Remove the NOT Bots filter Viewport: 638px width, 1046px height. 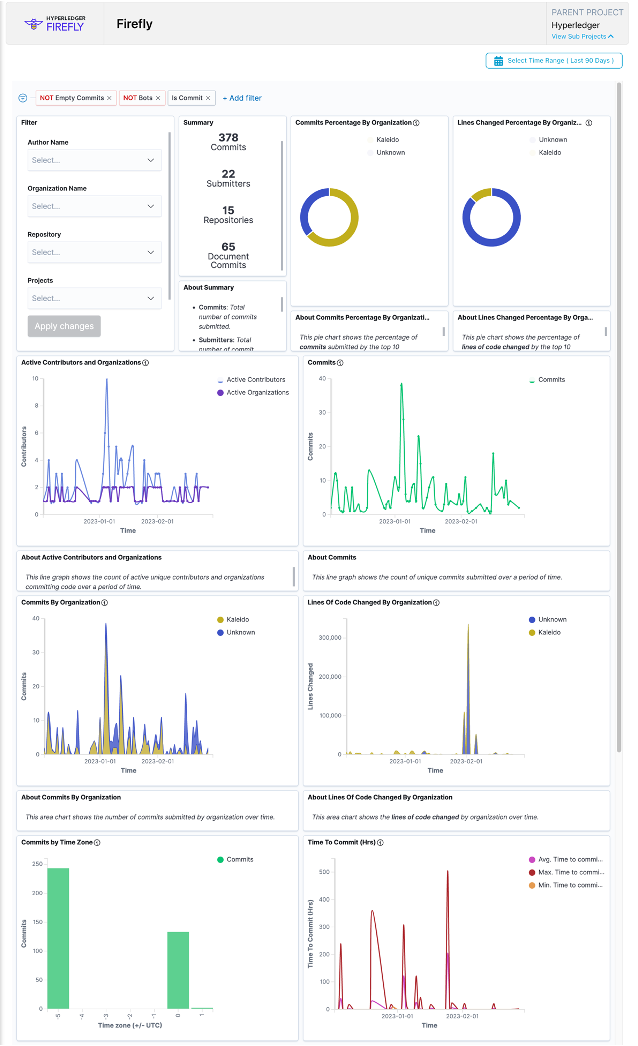(158, 98)
